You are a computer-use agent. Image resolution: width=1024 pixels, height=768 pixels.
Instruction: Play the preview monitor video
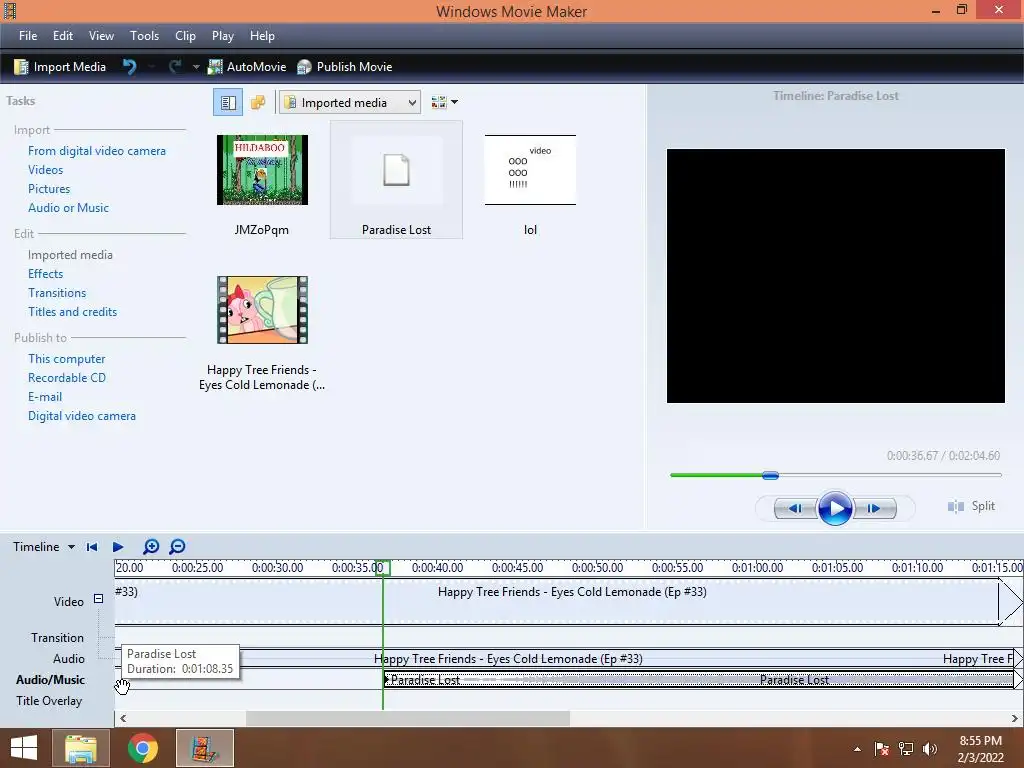[835, 508]
